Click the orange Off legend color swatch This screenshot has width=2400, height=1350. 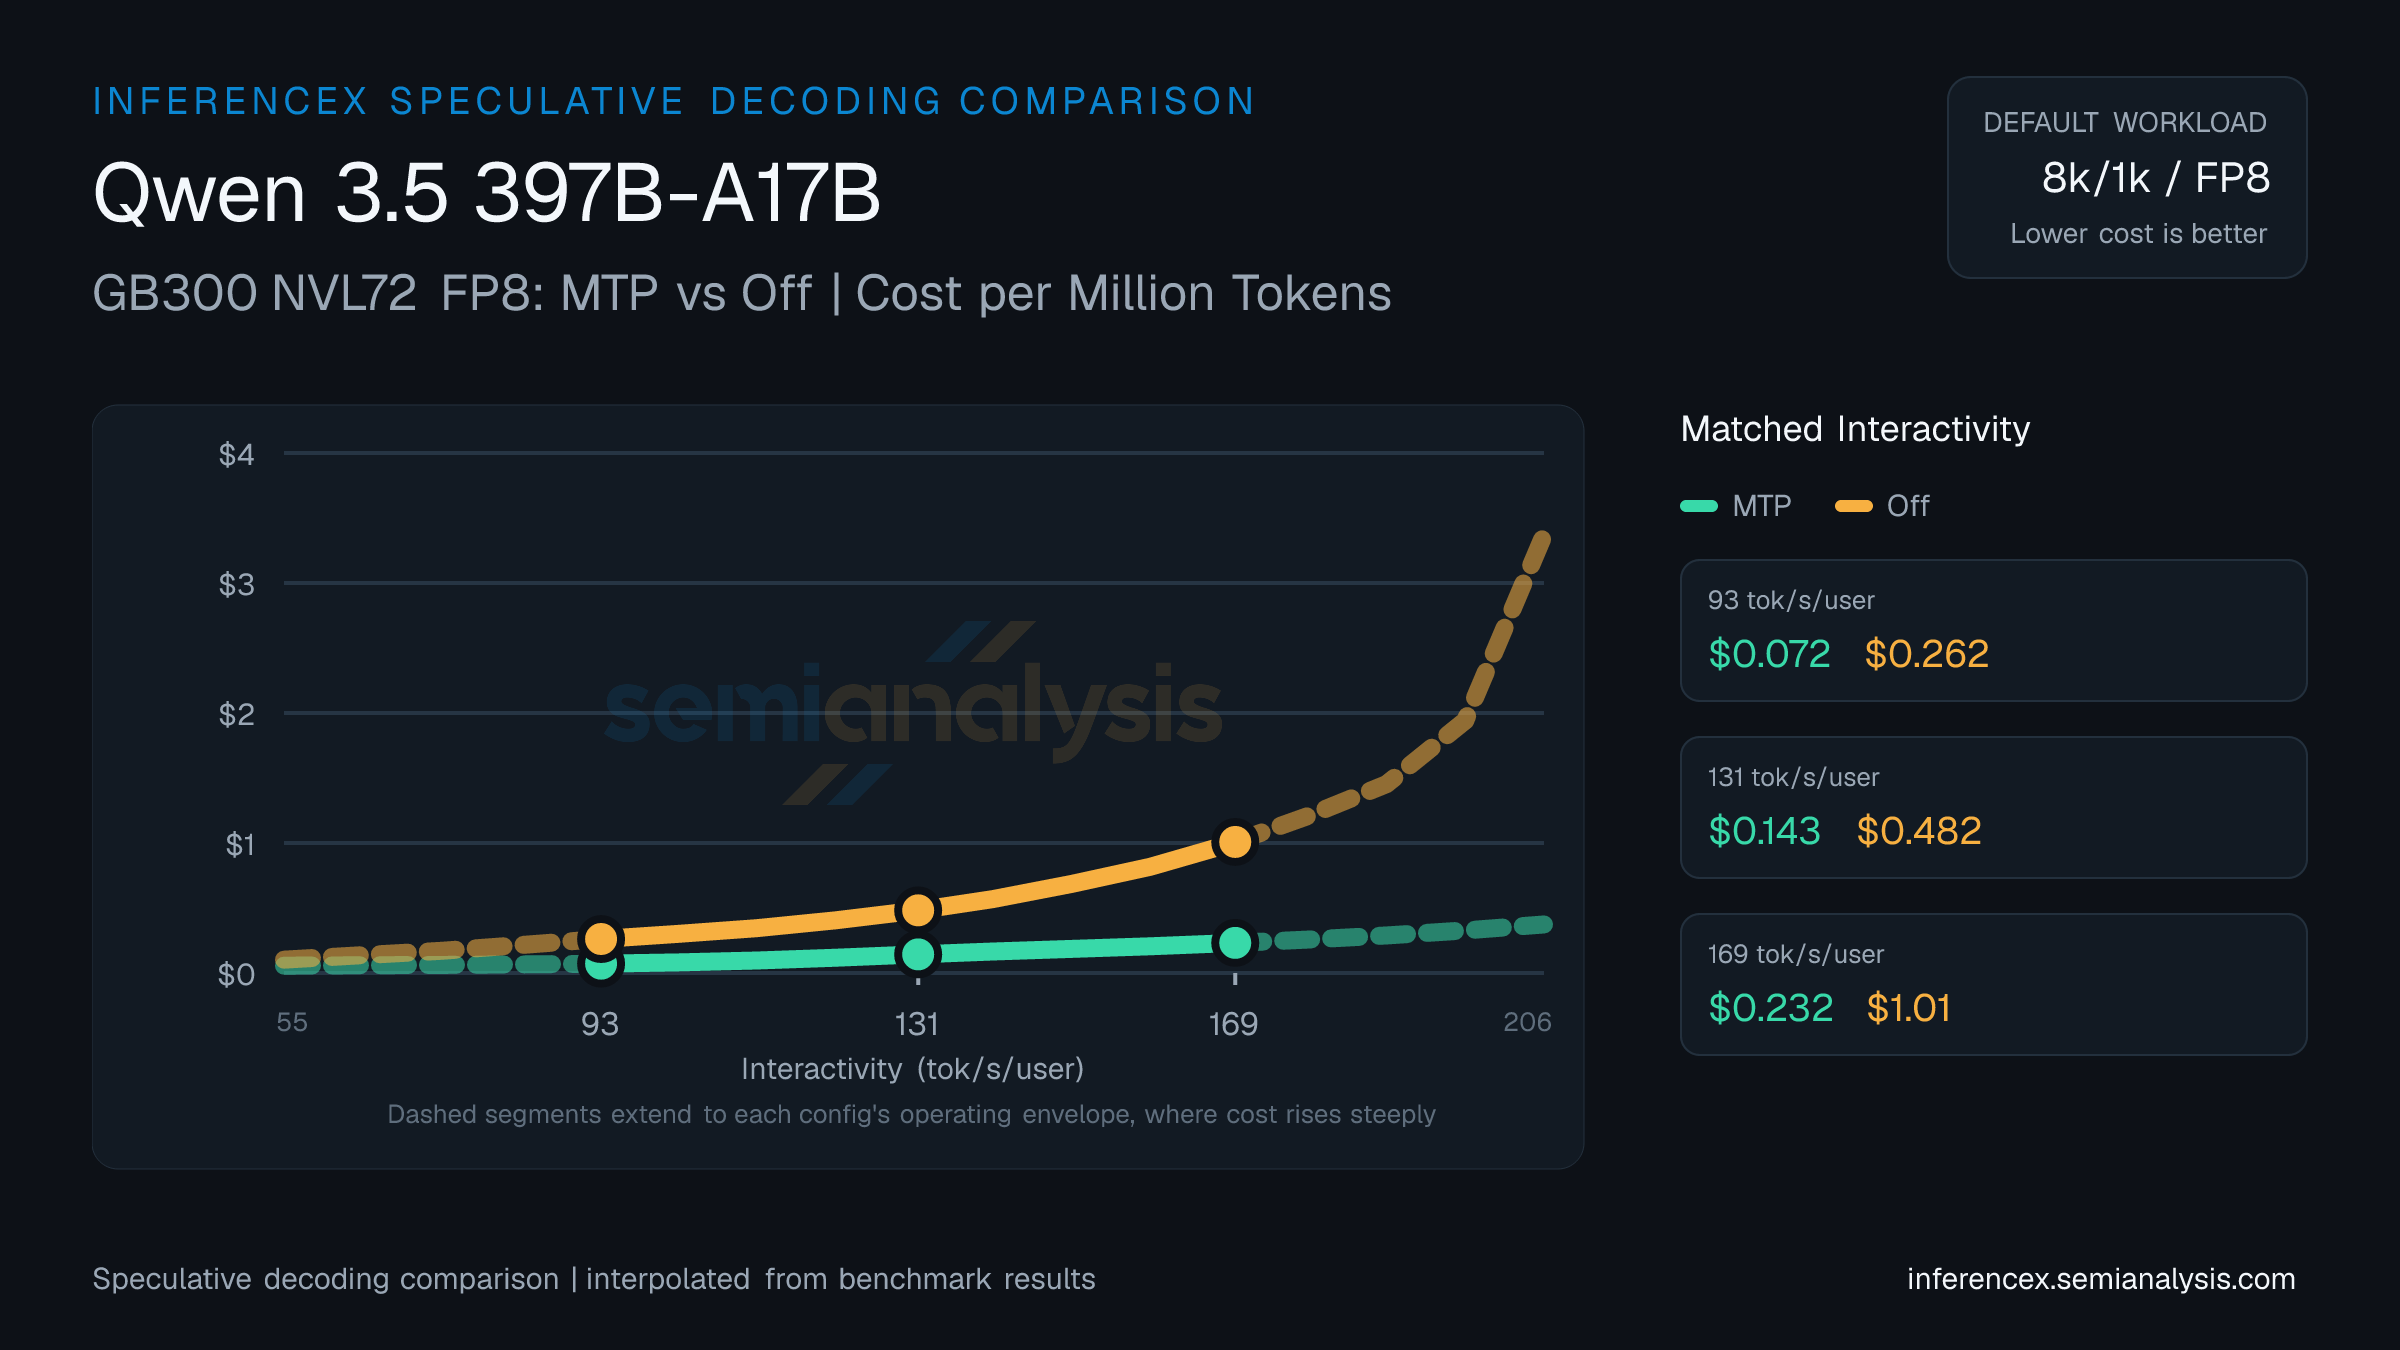pos(1853,506)
